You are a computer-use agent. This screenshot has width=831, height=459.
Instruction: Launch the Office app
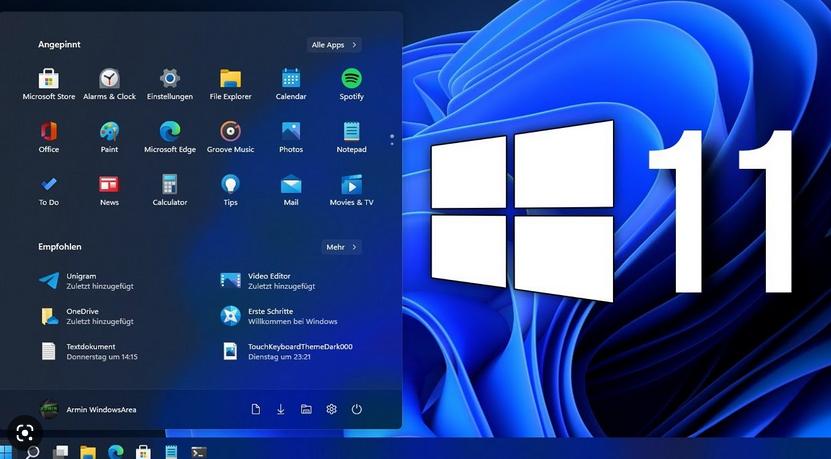click(x=49, y=138)
